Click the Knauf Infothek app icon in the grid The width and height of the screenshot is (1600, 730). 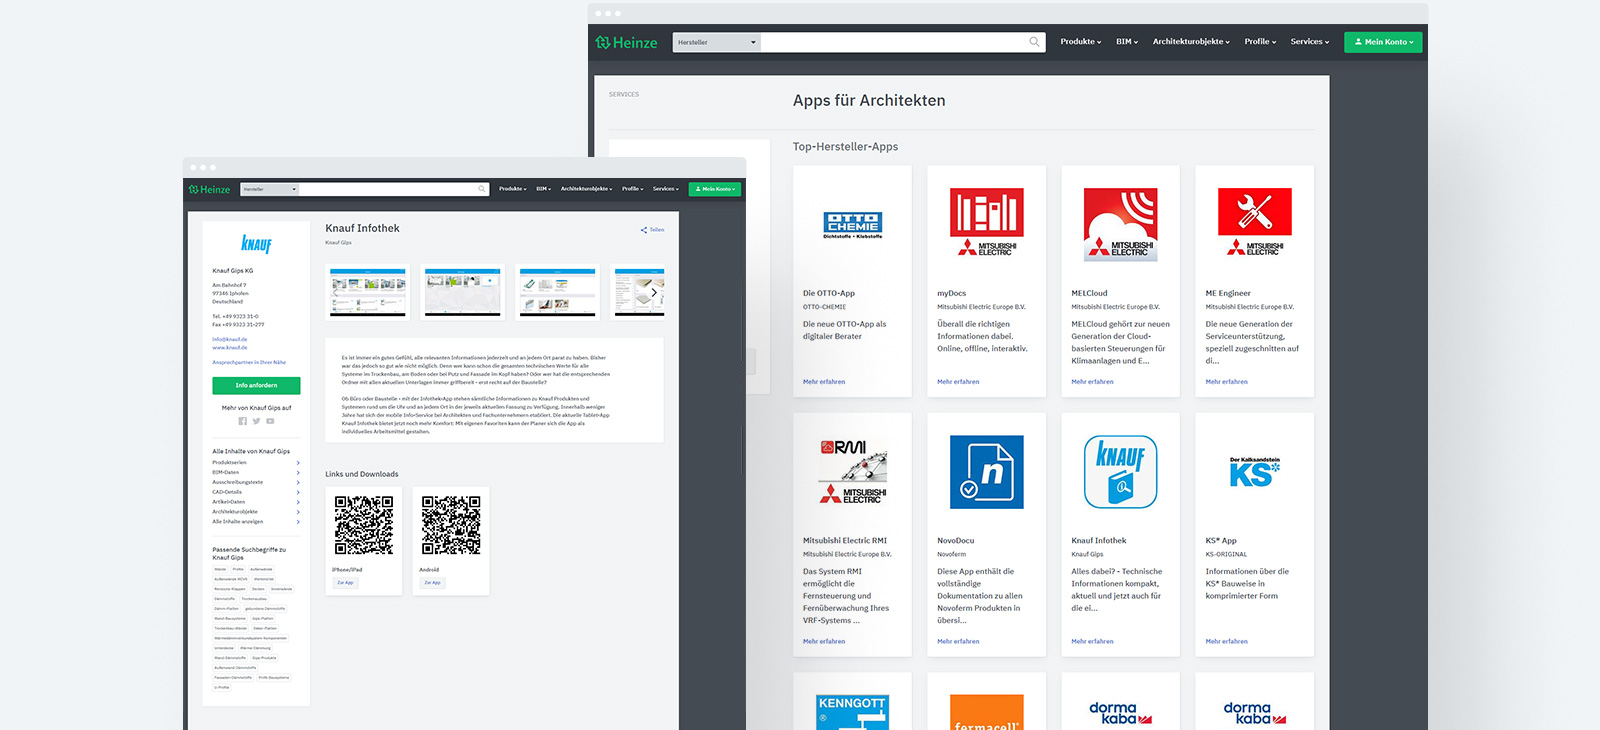pos(1121,472)
